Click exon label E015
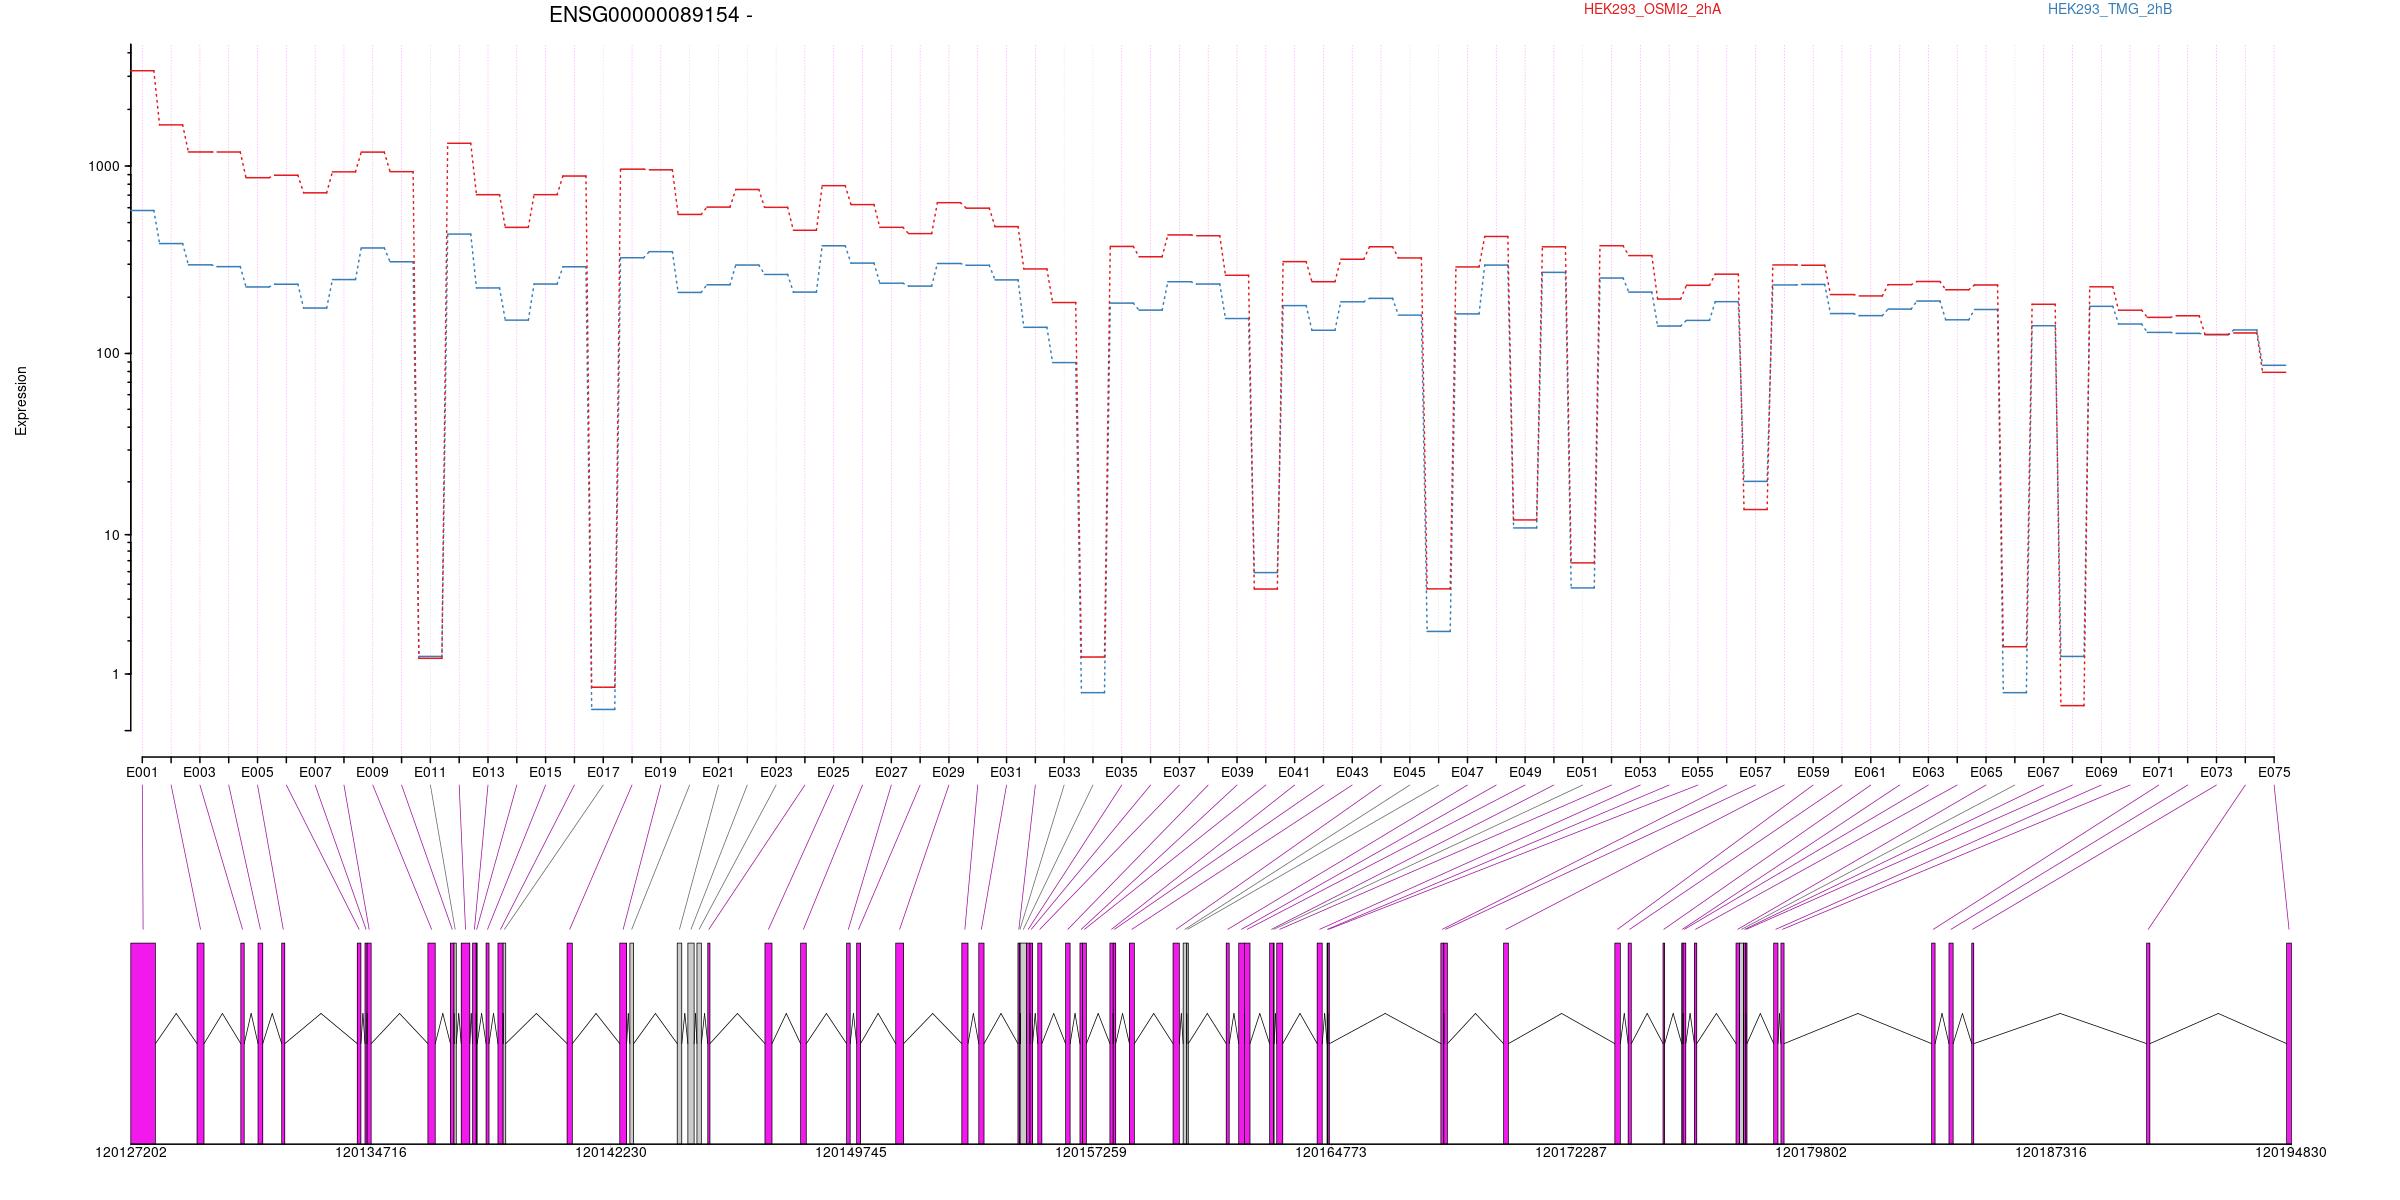The image size is (2400, 1200). [x=545, y=772]
